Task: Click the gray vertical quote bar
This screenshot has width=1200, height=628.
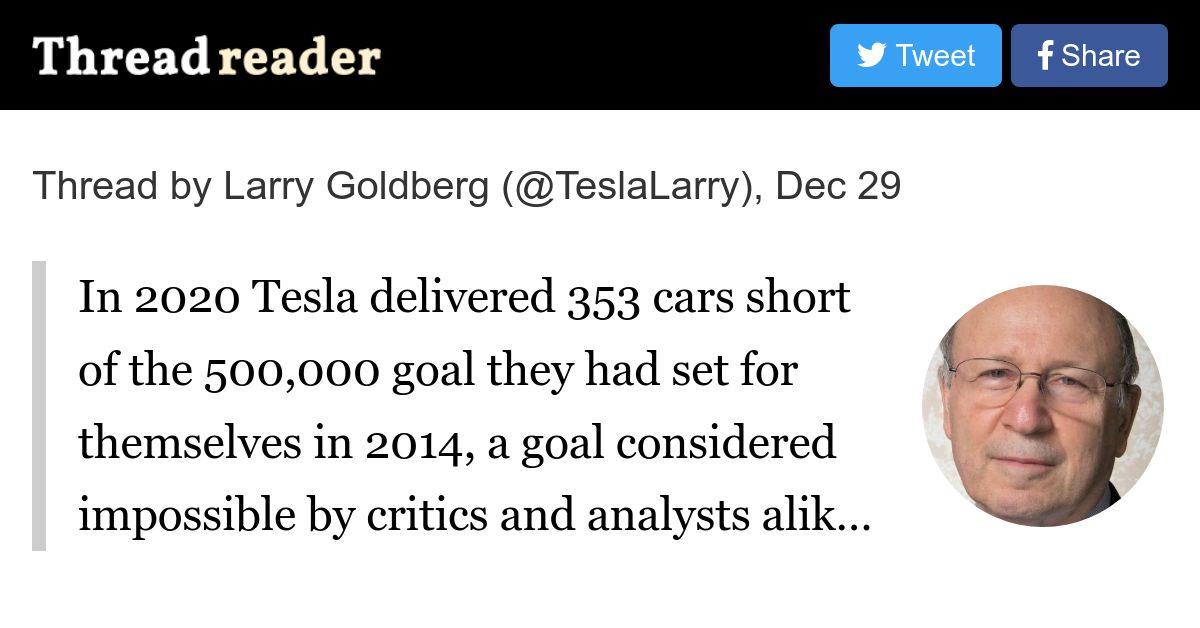Action: click(39, 406)
